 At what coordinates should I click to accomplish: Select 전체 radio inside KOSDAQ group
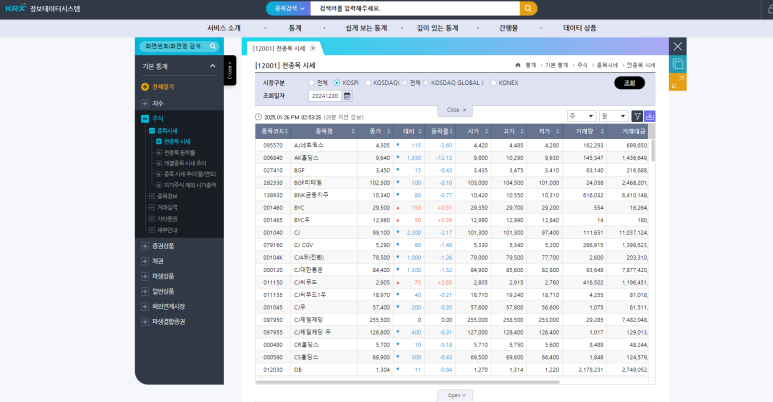click(404, 83)
